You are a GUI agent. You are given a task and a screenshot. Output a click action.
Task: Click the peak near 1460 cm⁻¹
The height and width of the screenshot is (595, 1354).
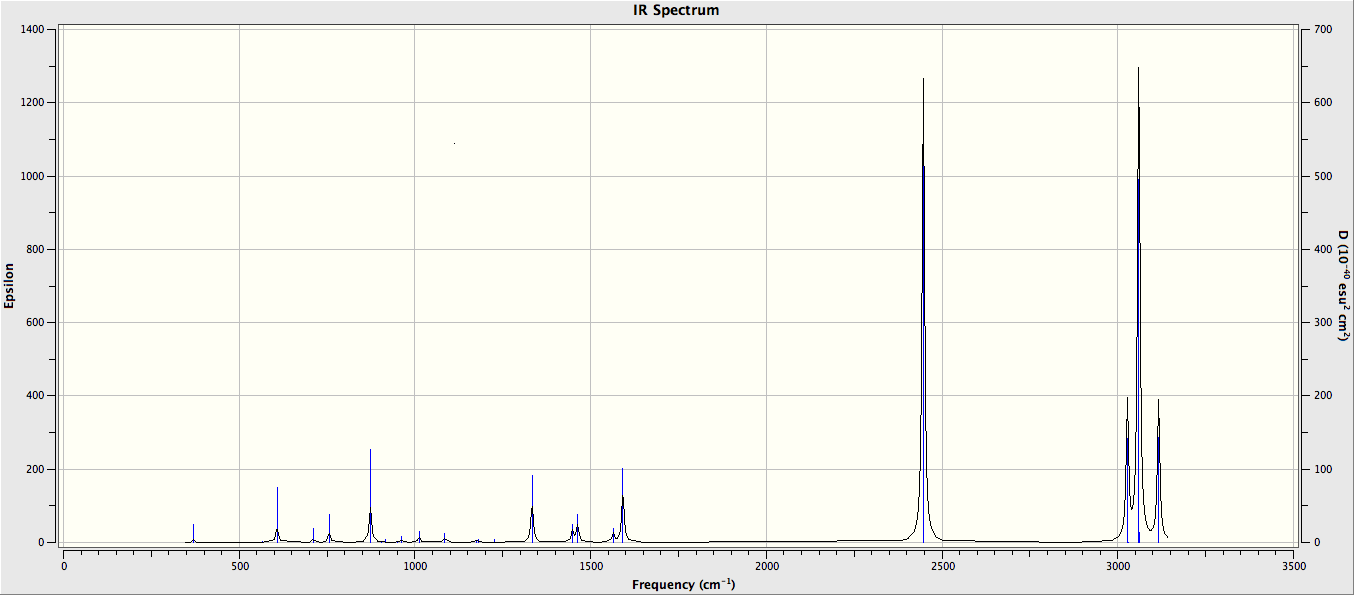(x=577, y=528)
